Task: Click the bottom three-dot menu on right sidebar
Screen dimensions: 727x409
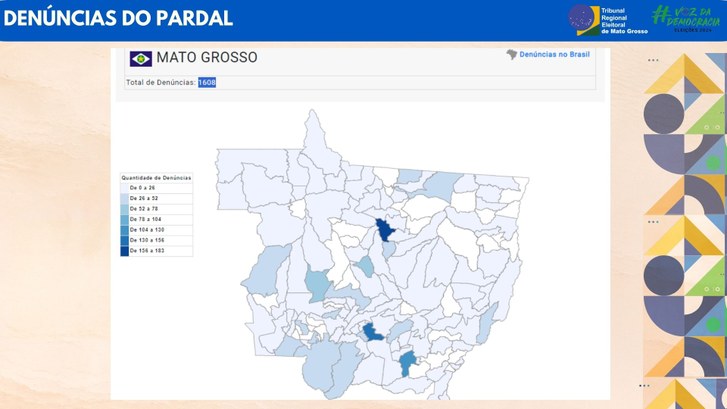Action: click(x=645, y=385)
